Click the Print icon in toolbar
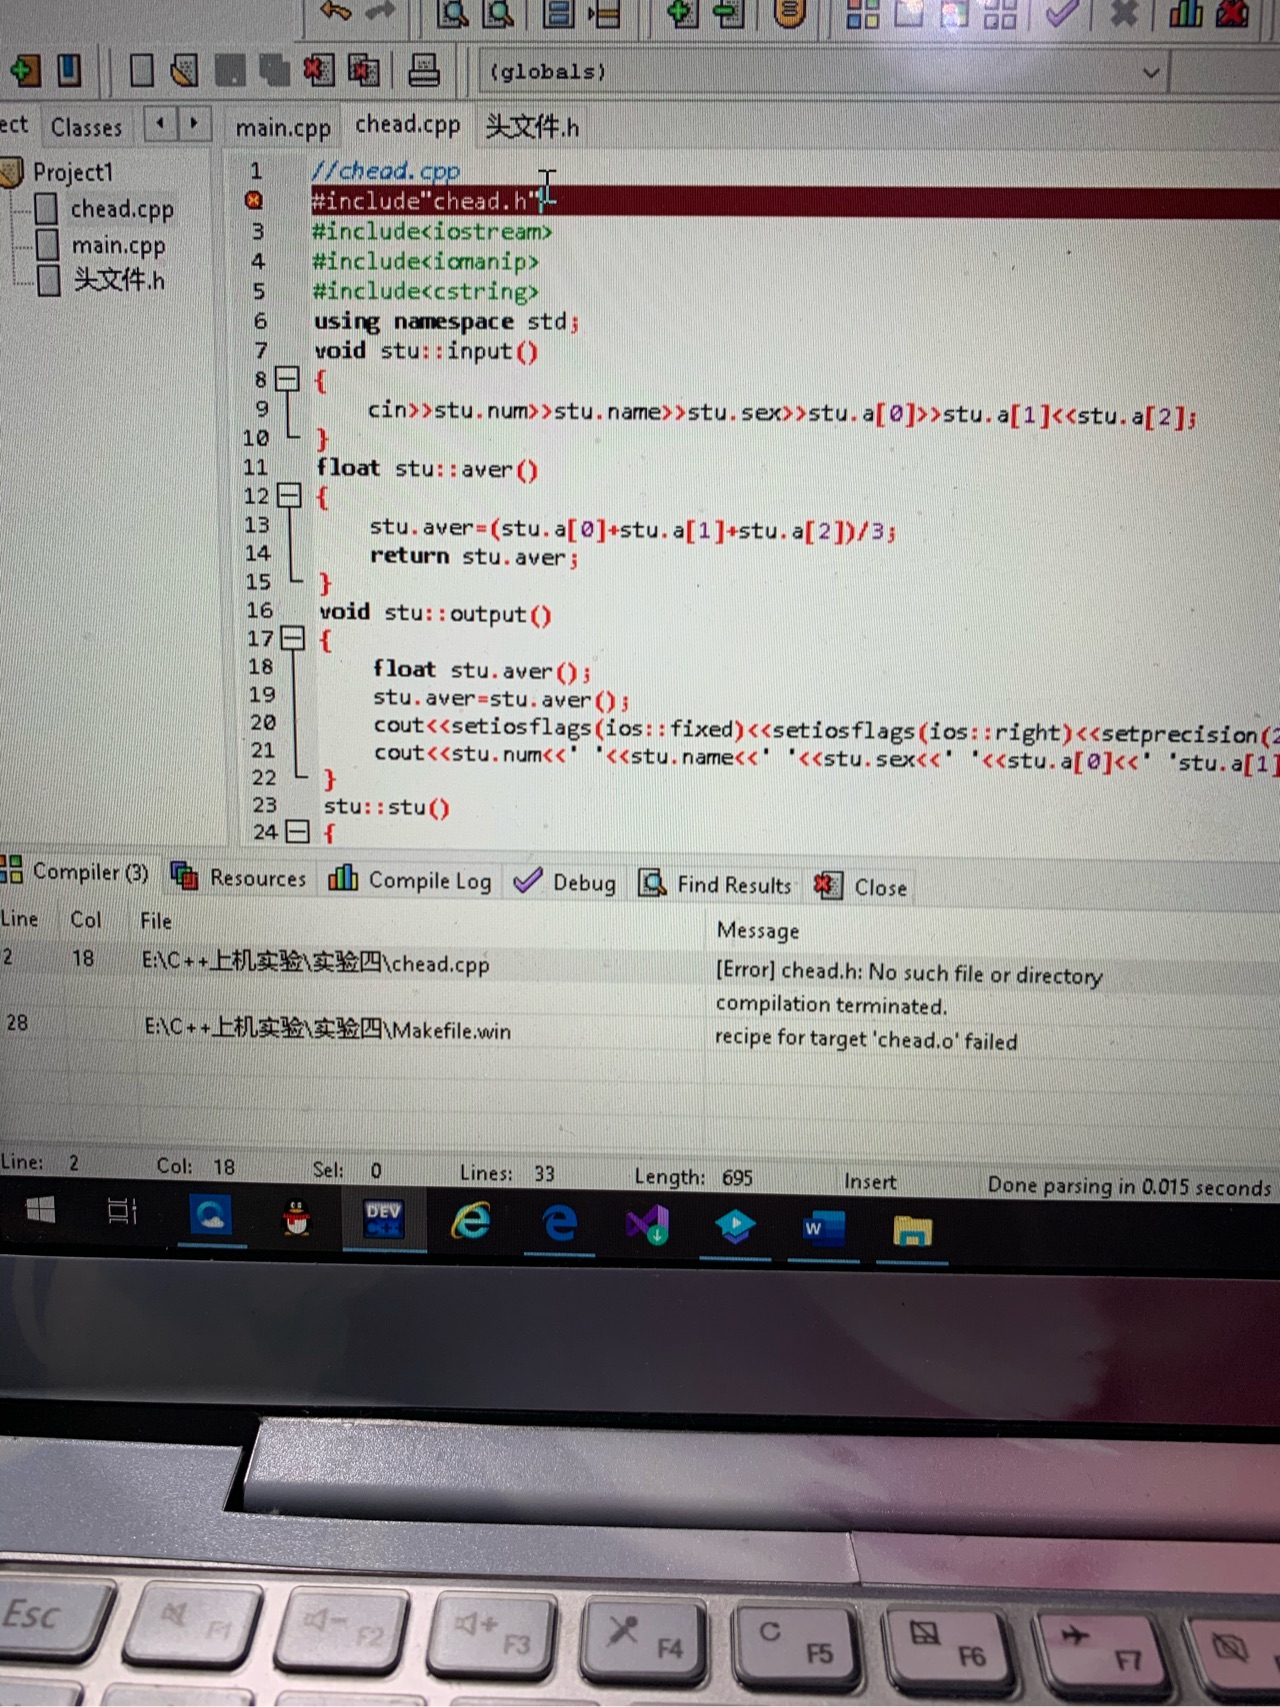The height and width of the screenshot is (1707, 1280). coord(424,70)
